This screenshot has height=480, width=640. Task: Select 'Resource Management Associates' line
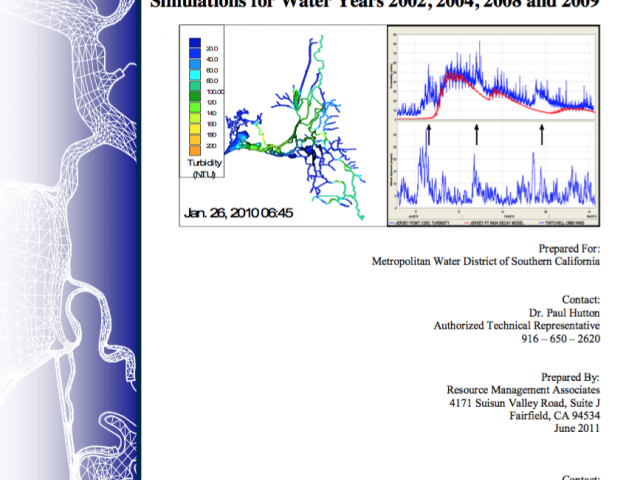[523, 390]
